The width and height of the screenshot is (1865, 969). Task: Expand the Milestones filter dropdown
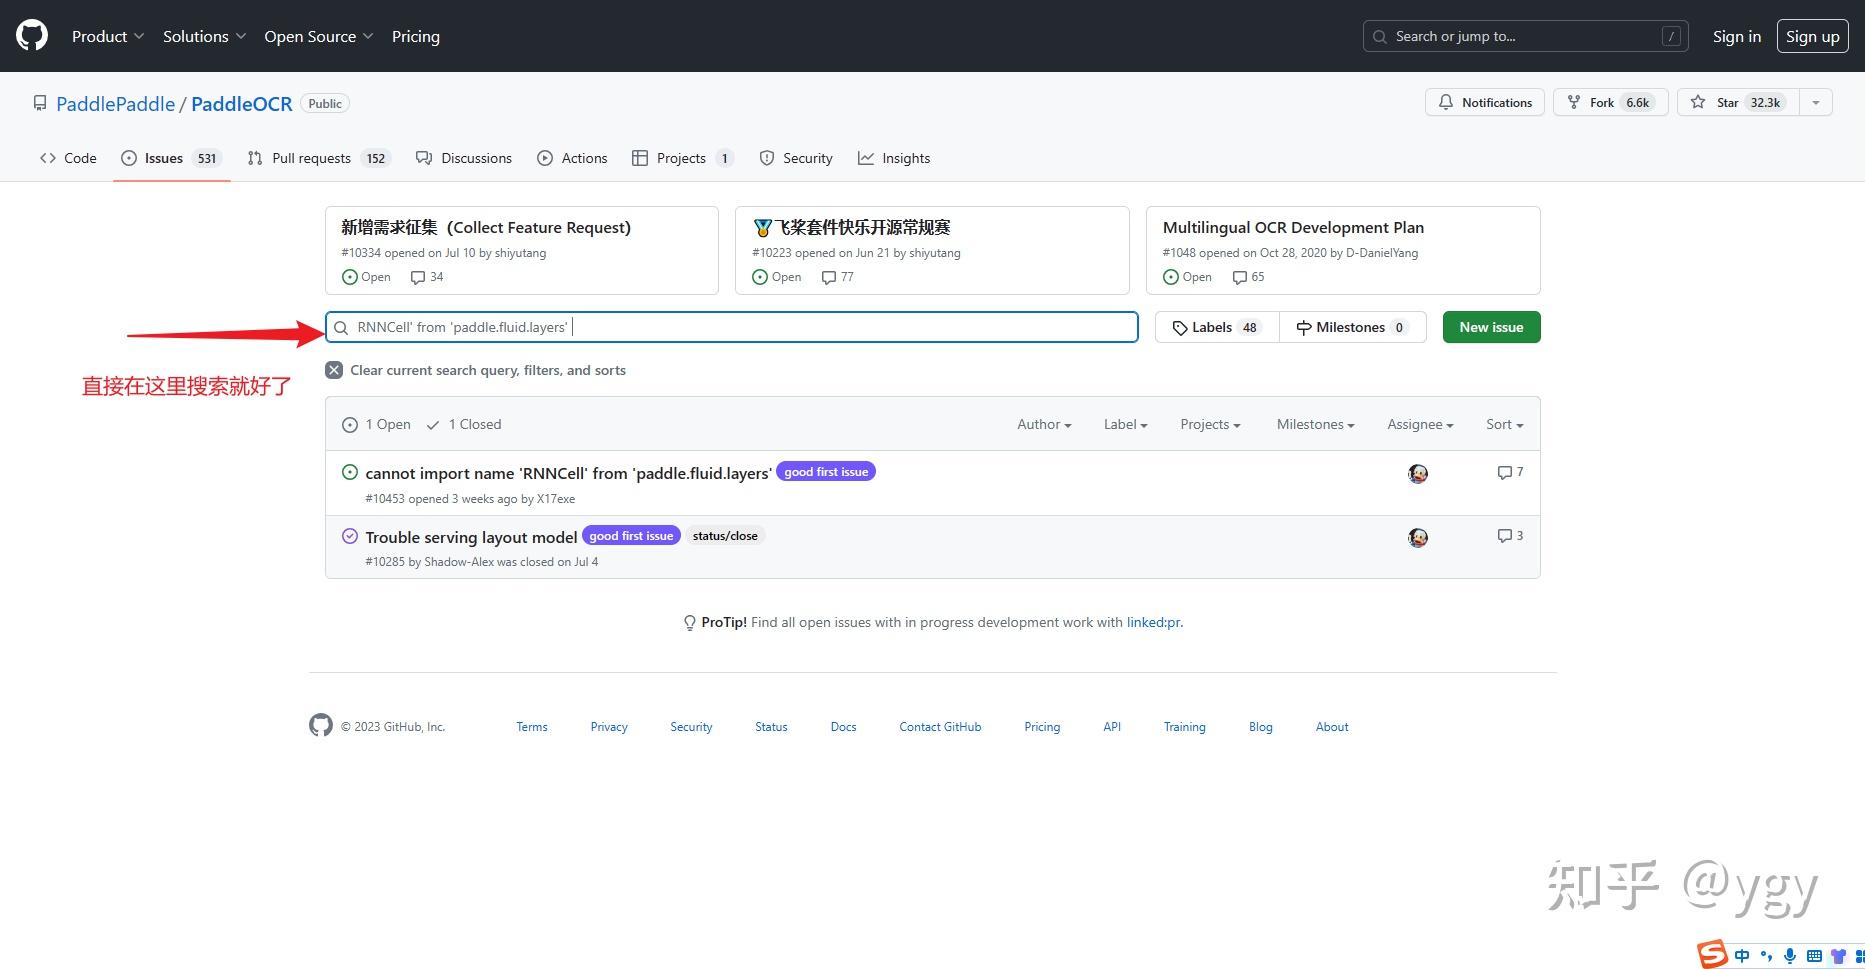click(1315, 424)
